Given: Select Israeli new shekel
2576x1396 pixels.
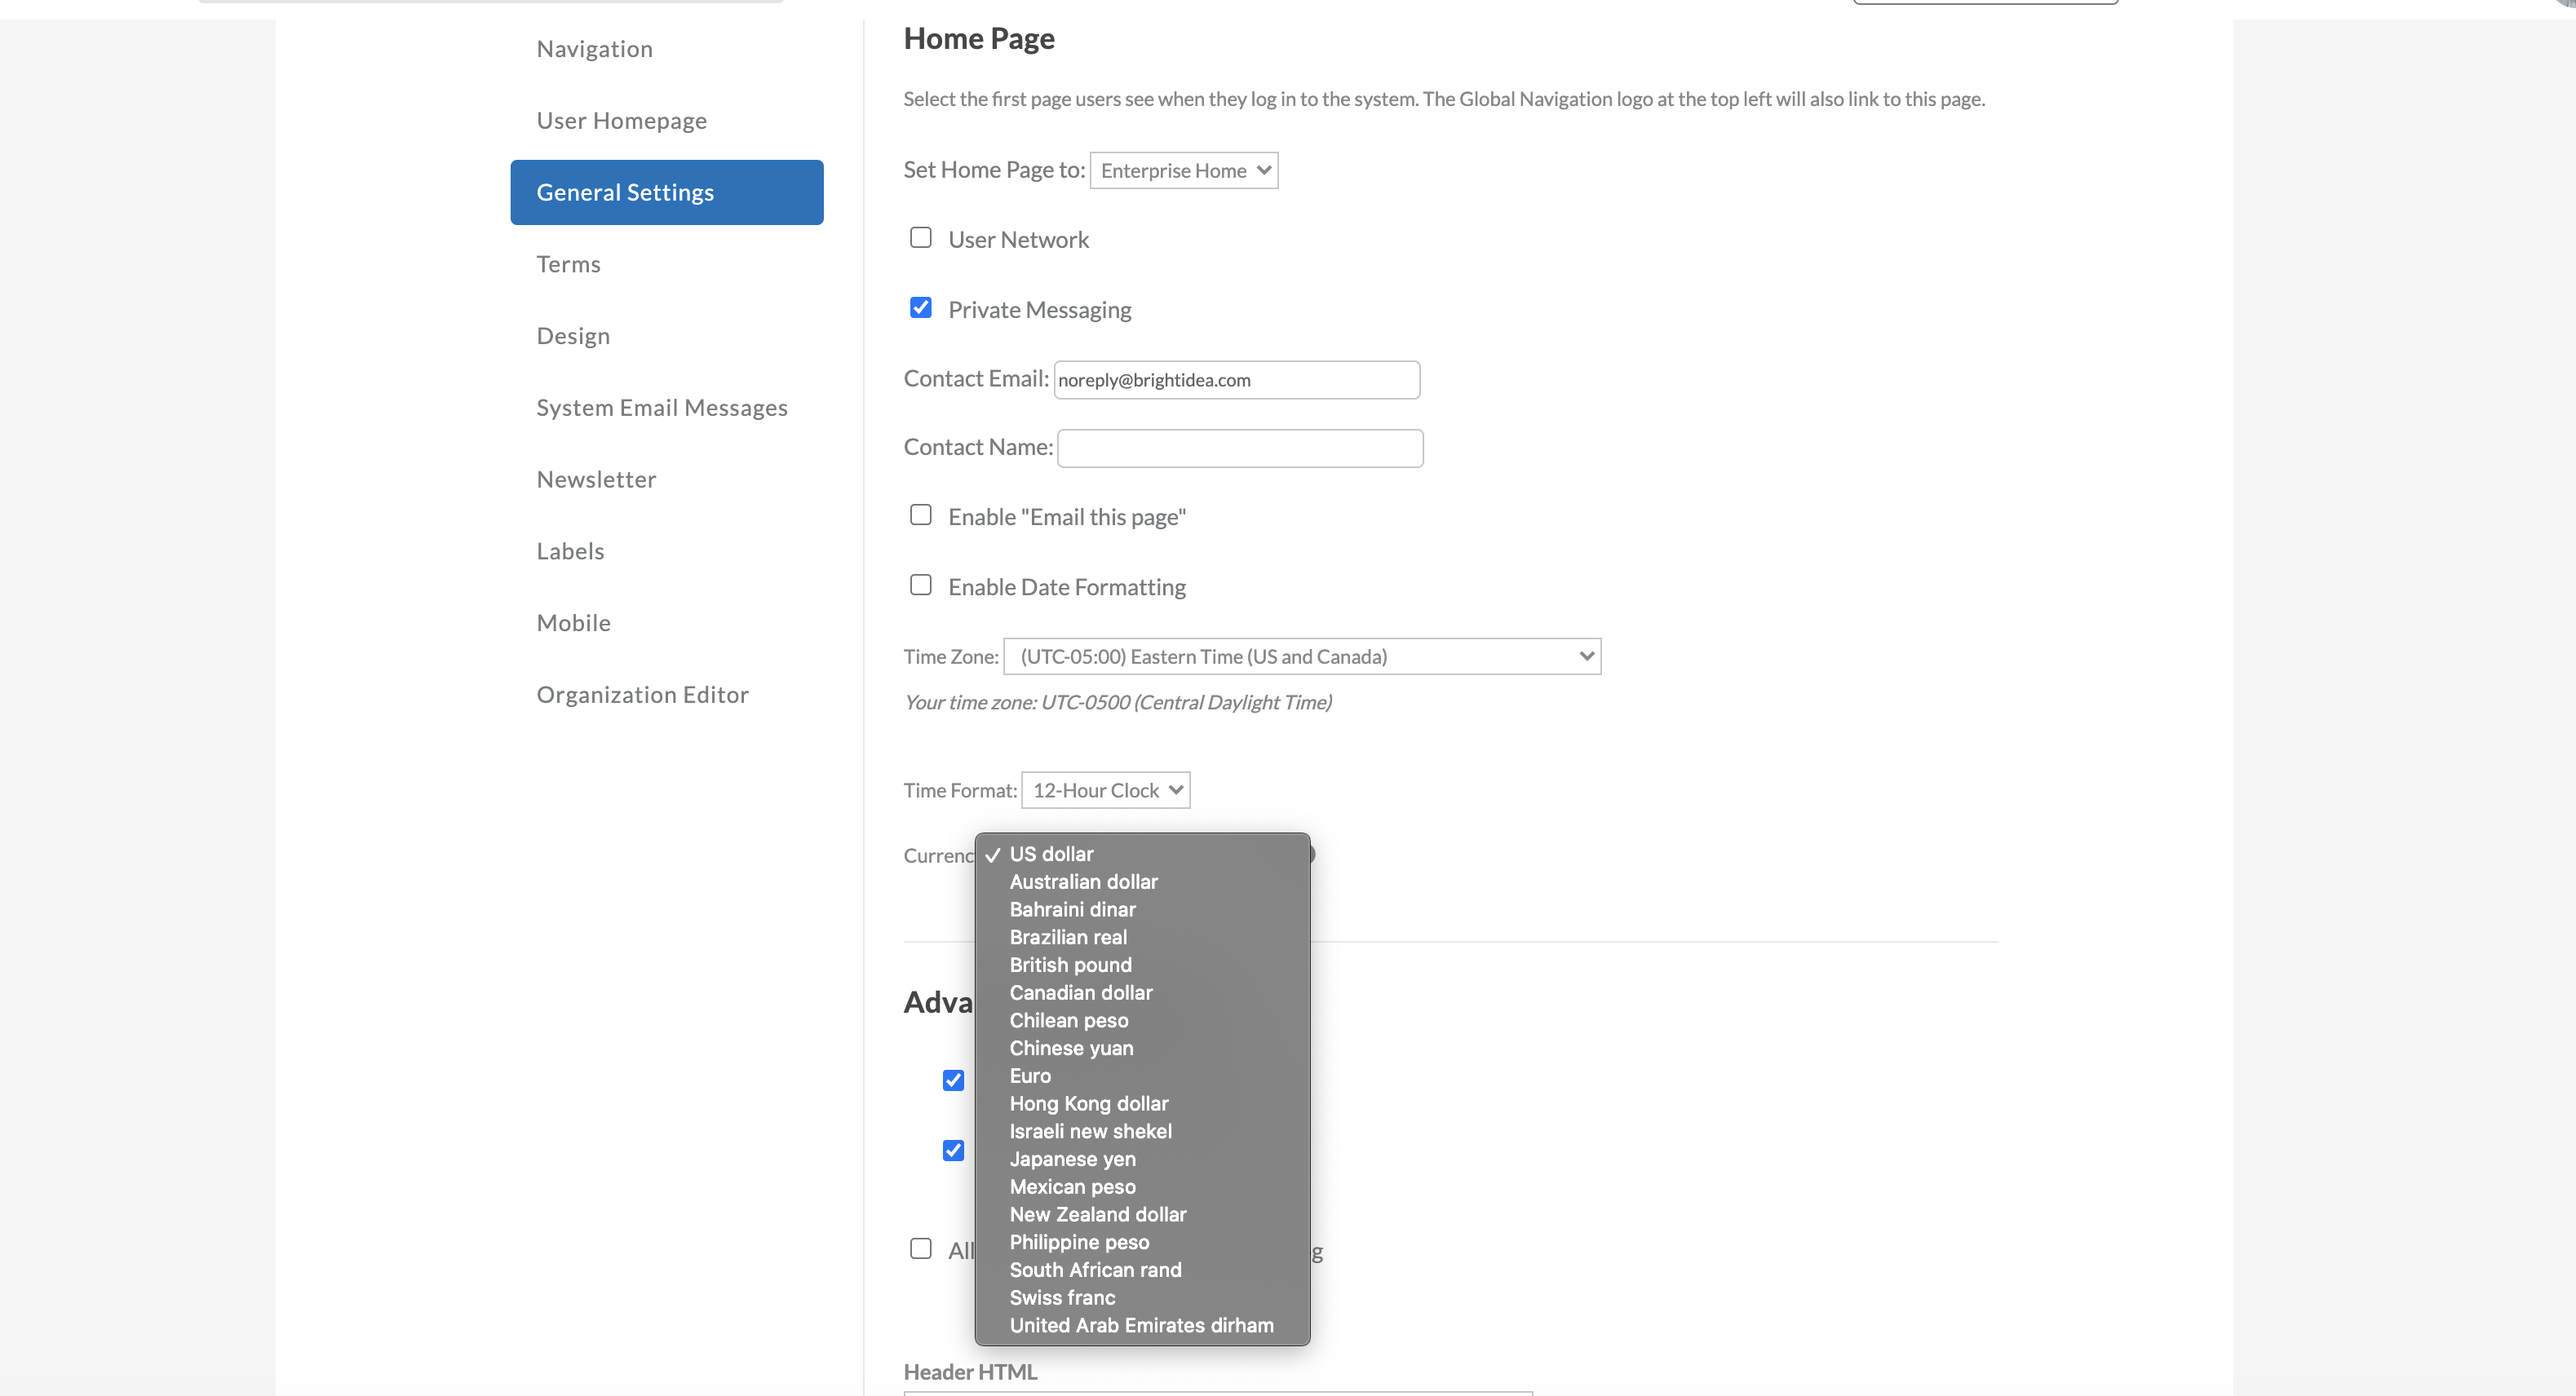Looking at the screenshot, I should 1142,1131.
